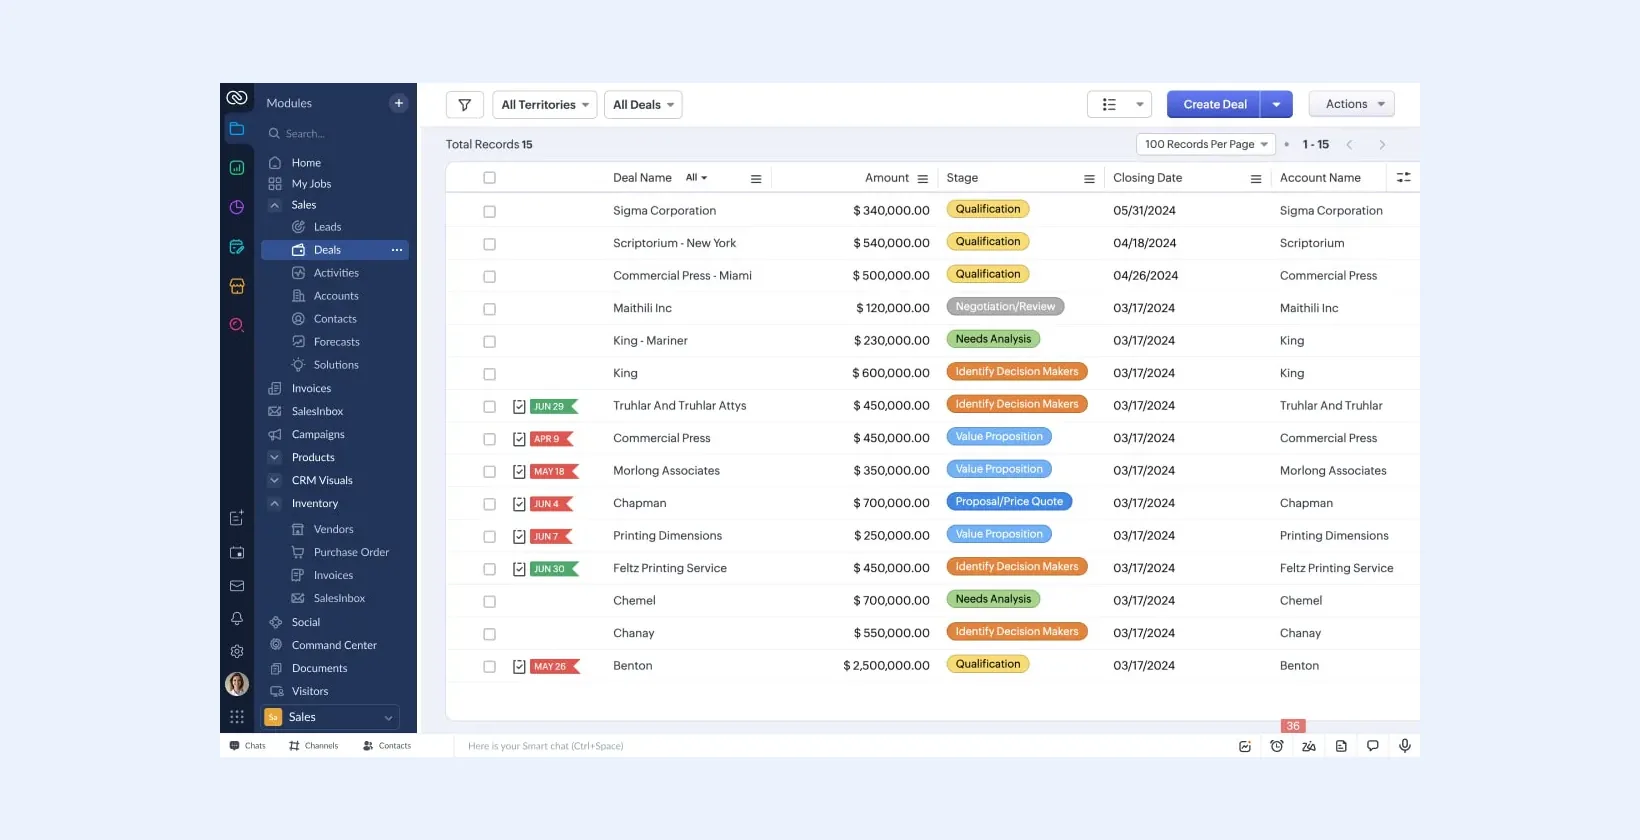Open the settings gear icon in rail
The image size is (1640, 840).
pos(237,651)
